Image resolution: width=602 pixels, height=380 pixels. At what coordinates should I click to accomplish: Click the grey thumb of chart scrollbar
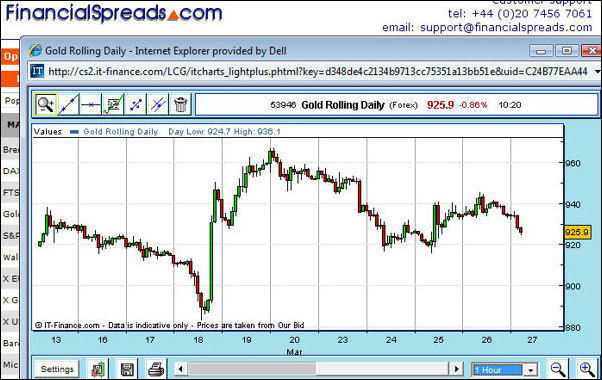[252, 370]
